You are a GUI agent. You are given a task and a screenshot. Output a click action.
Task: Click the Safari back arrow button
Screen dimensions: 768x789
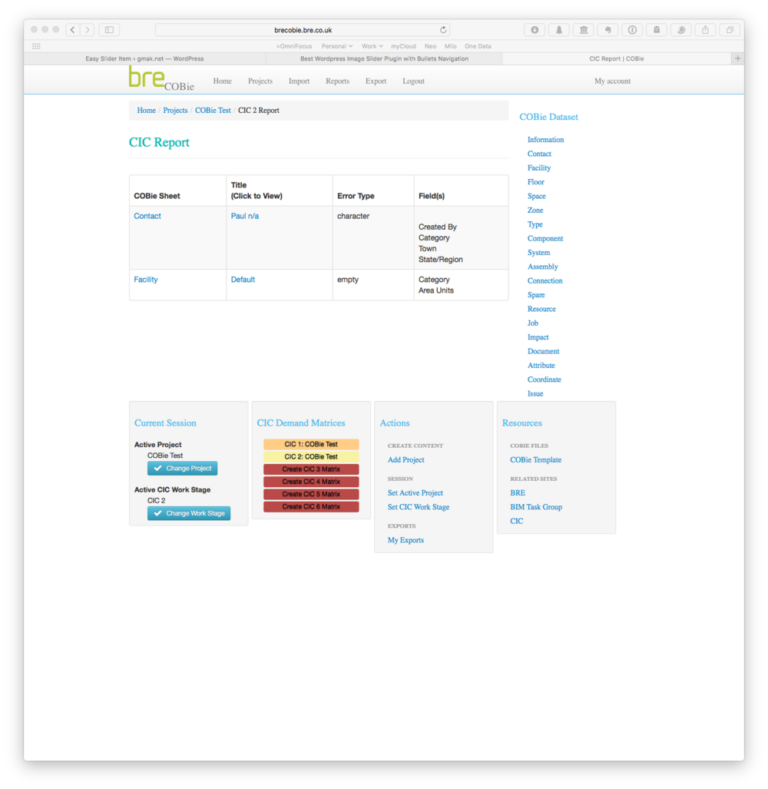73,30
